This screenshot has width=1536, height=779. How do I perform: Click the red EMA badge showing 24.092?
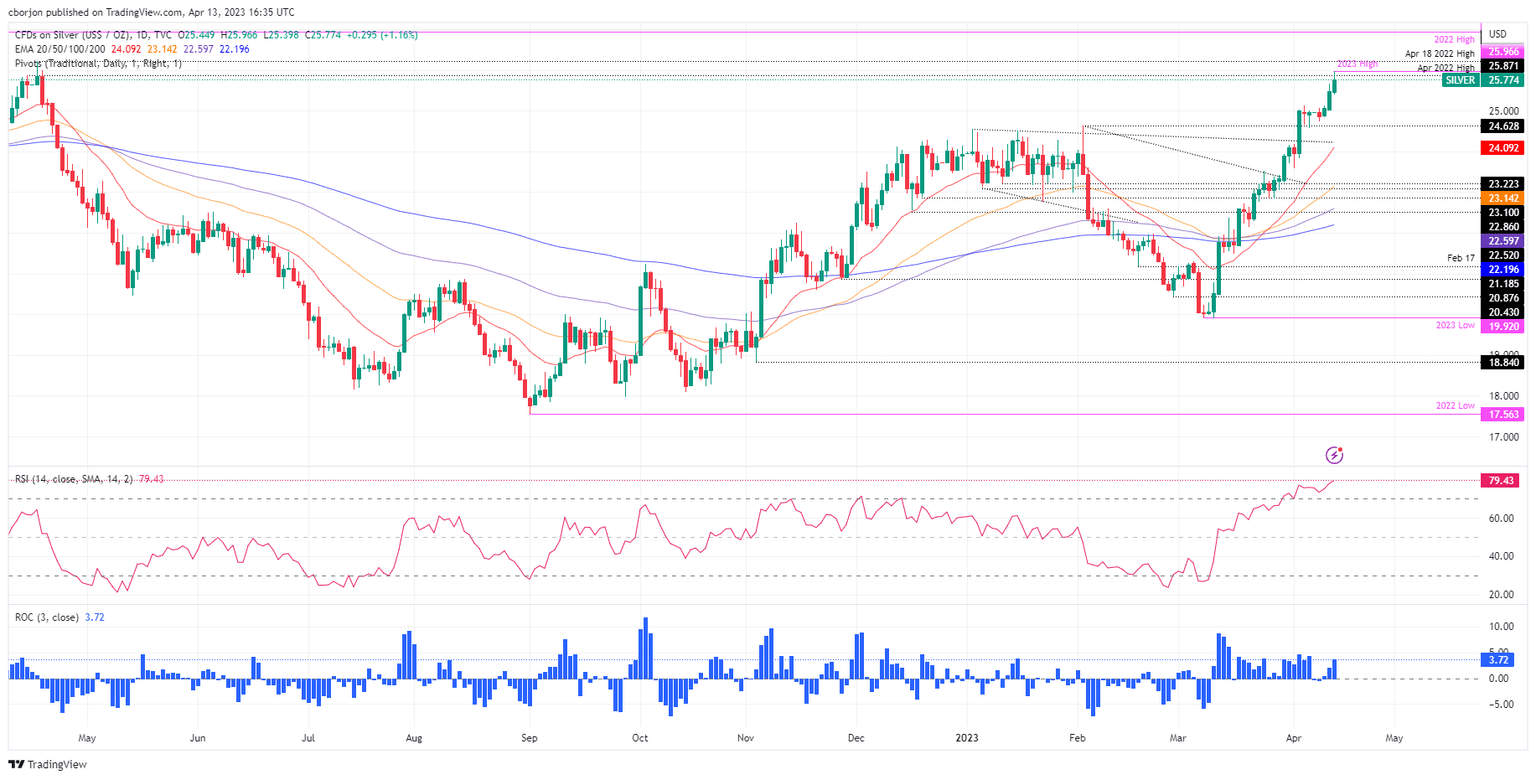click(1502, 146)
